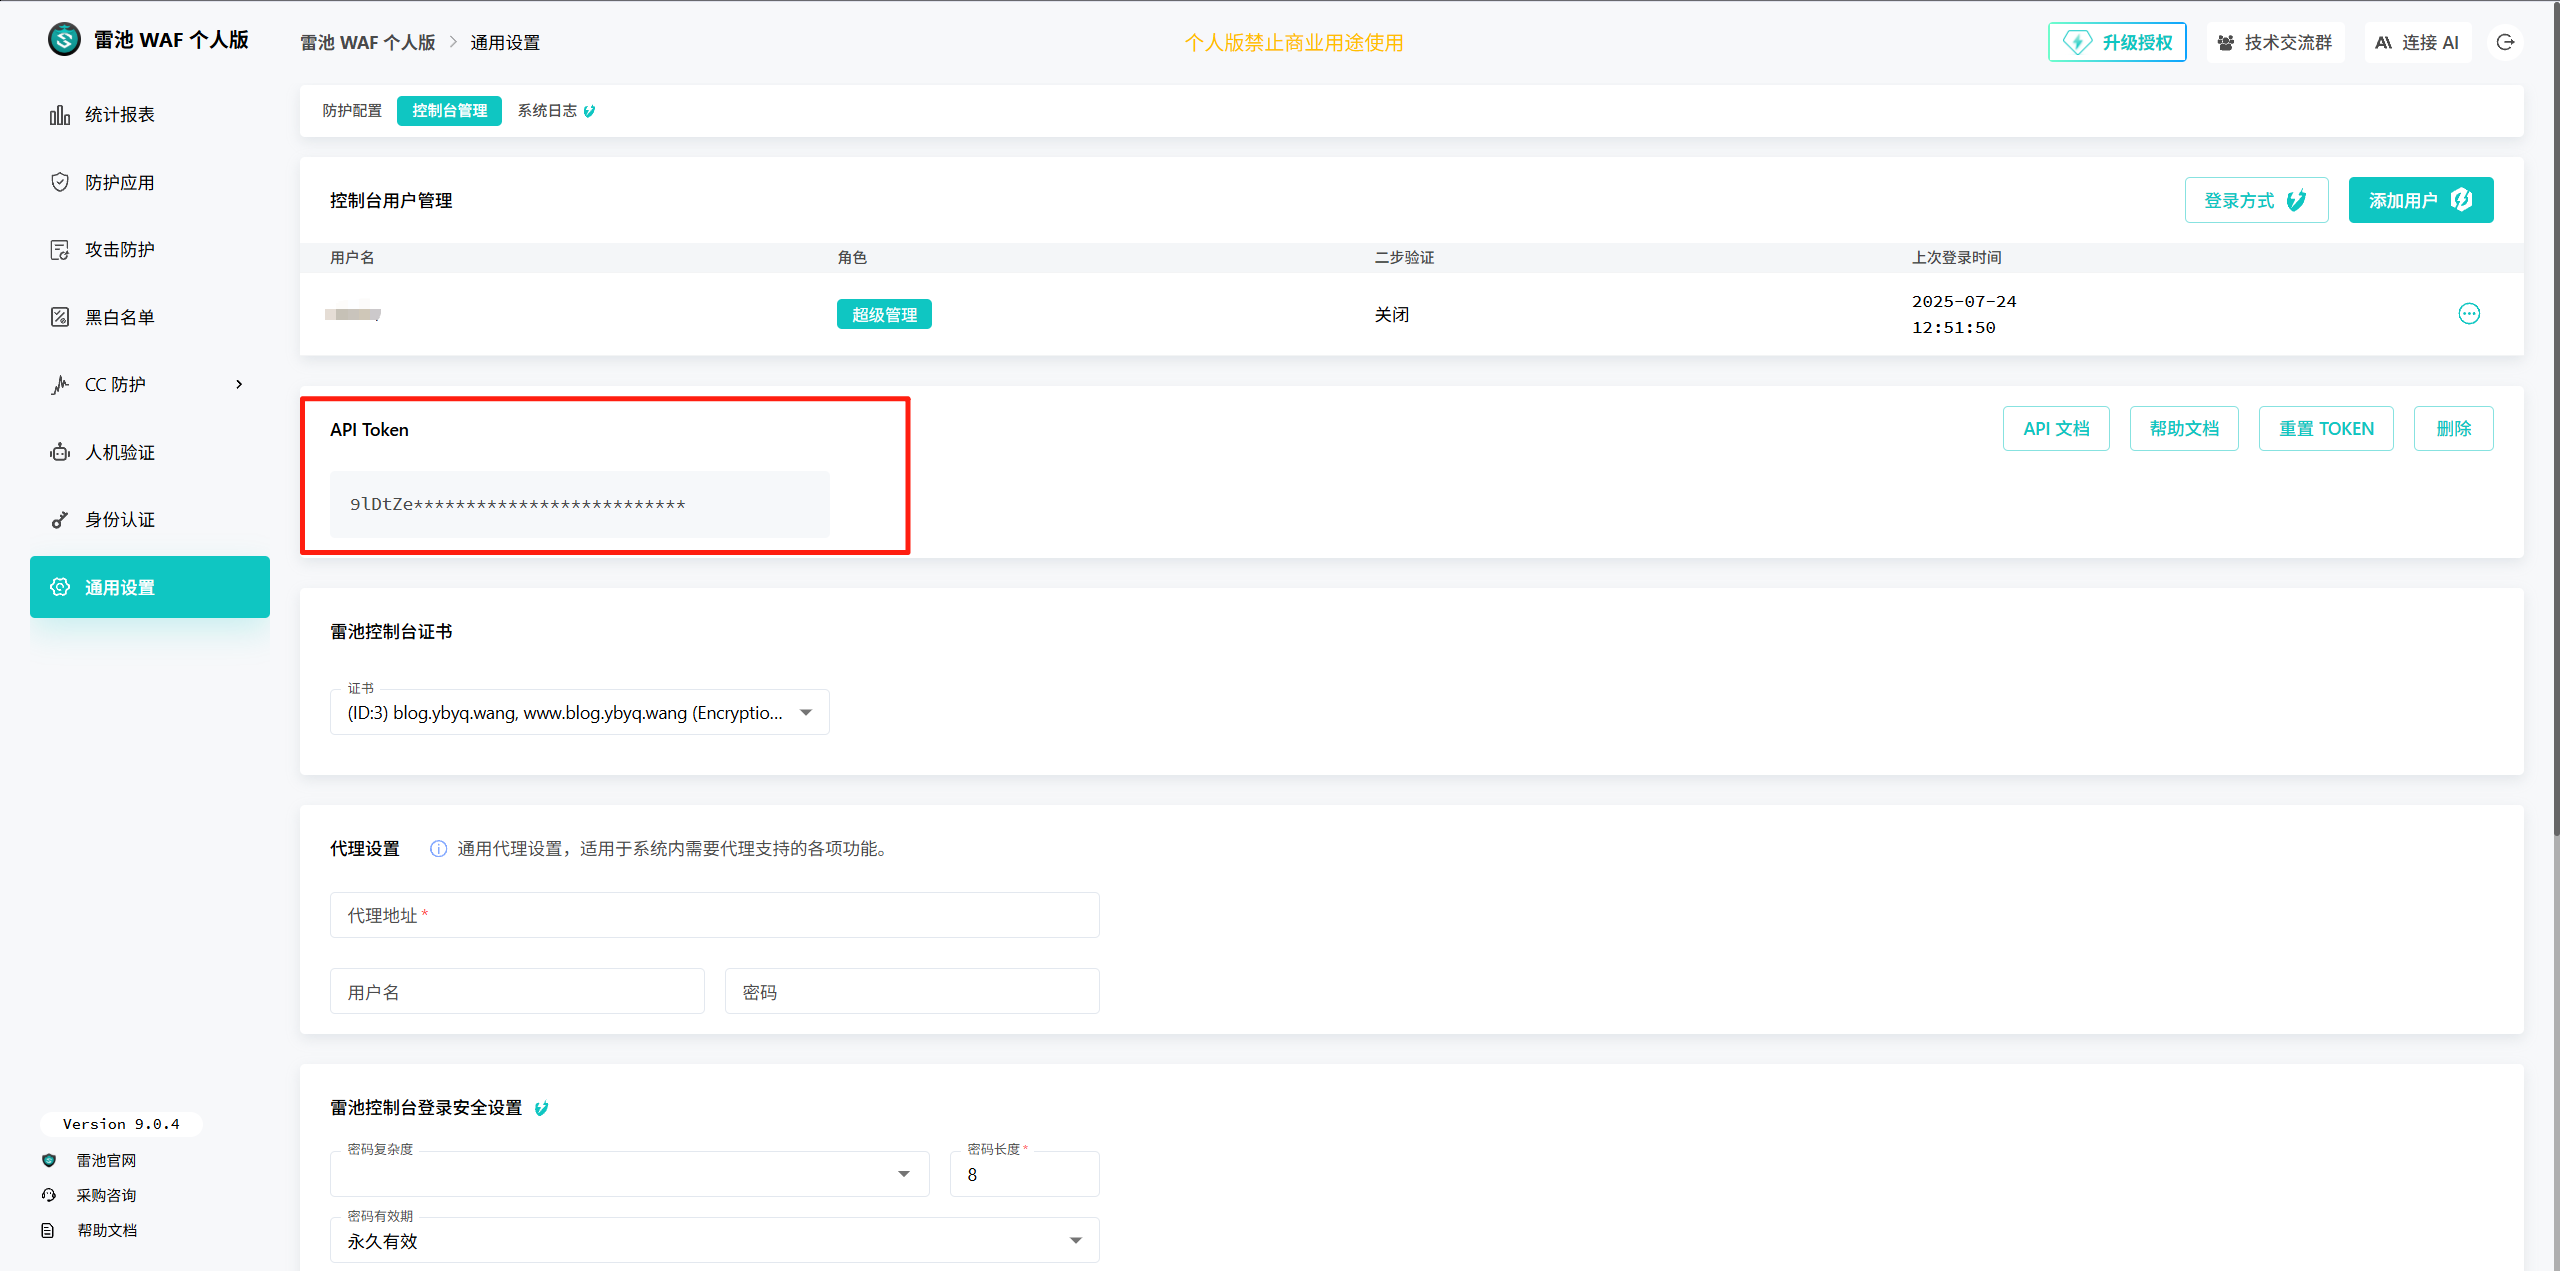
Task: Click the 连接 AI button
Action: [x=2417, y=43]
